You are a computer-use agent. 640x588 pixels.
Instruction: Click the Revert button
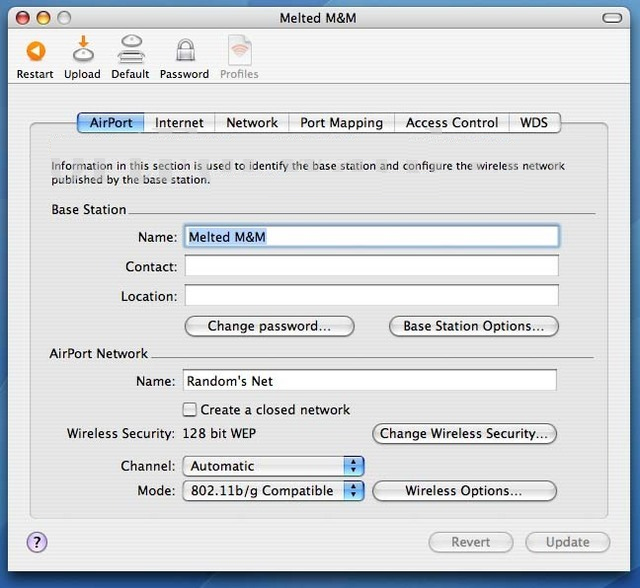[x=471, y=542]
